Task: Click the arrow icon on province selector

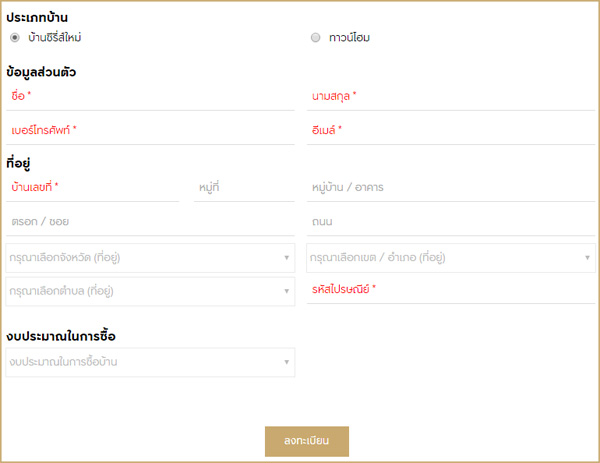Action: [x=287, y=258]
